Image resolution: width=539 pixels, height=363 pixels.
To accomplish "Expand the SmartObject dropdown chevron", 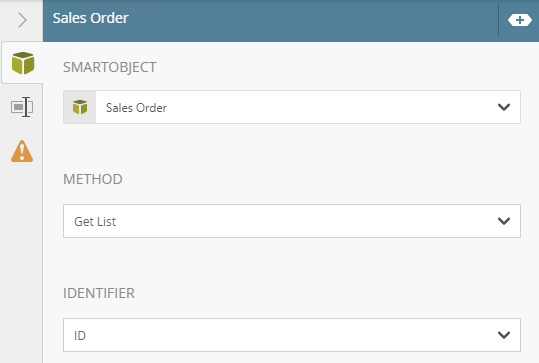I will [x=504, y=107].
